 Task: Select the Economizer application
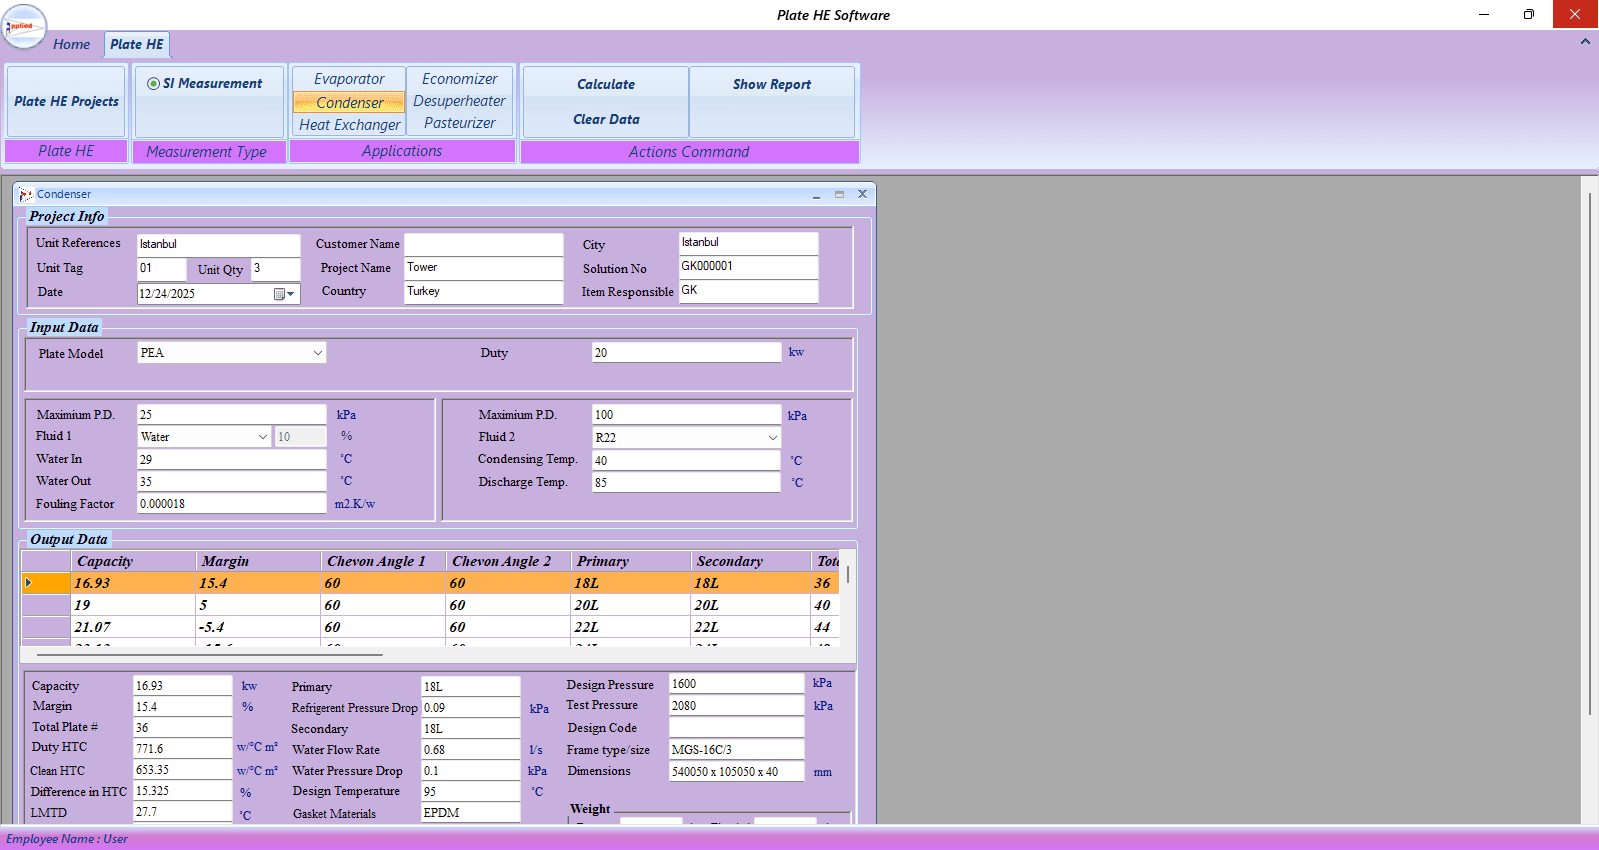pos(459,79)
